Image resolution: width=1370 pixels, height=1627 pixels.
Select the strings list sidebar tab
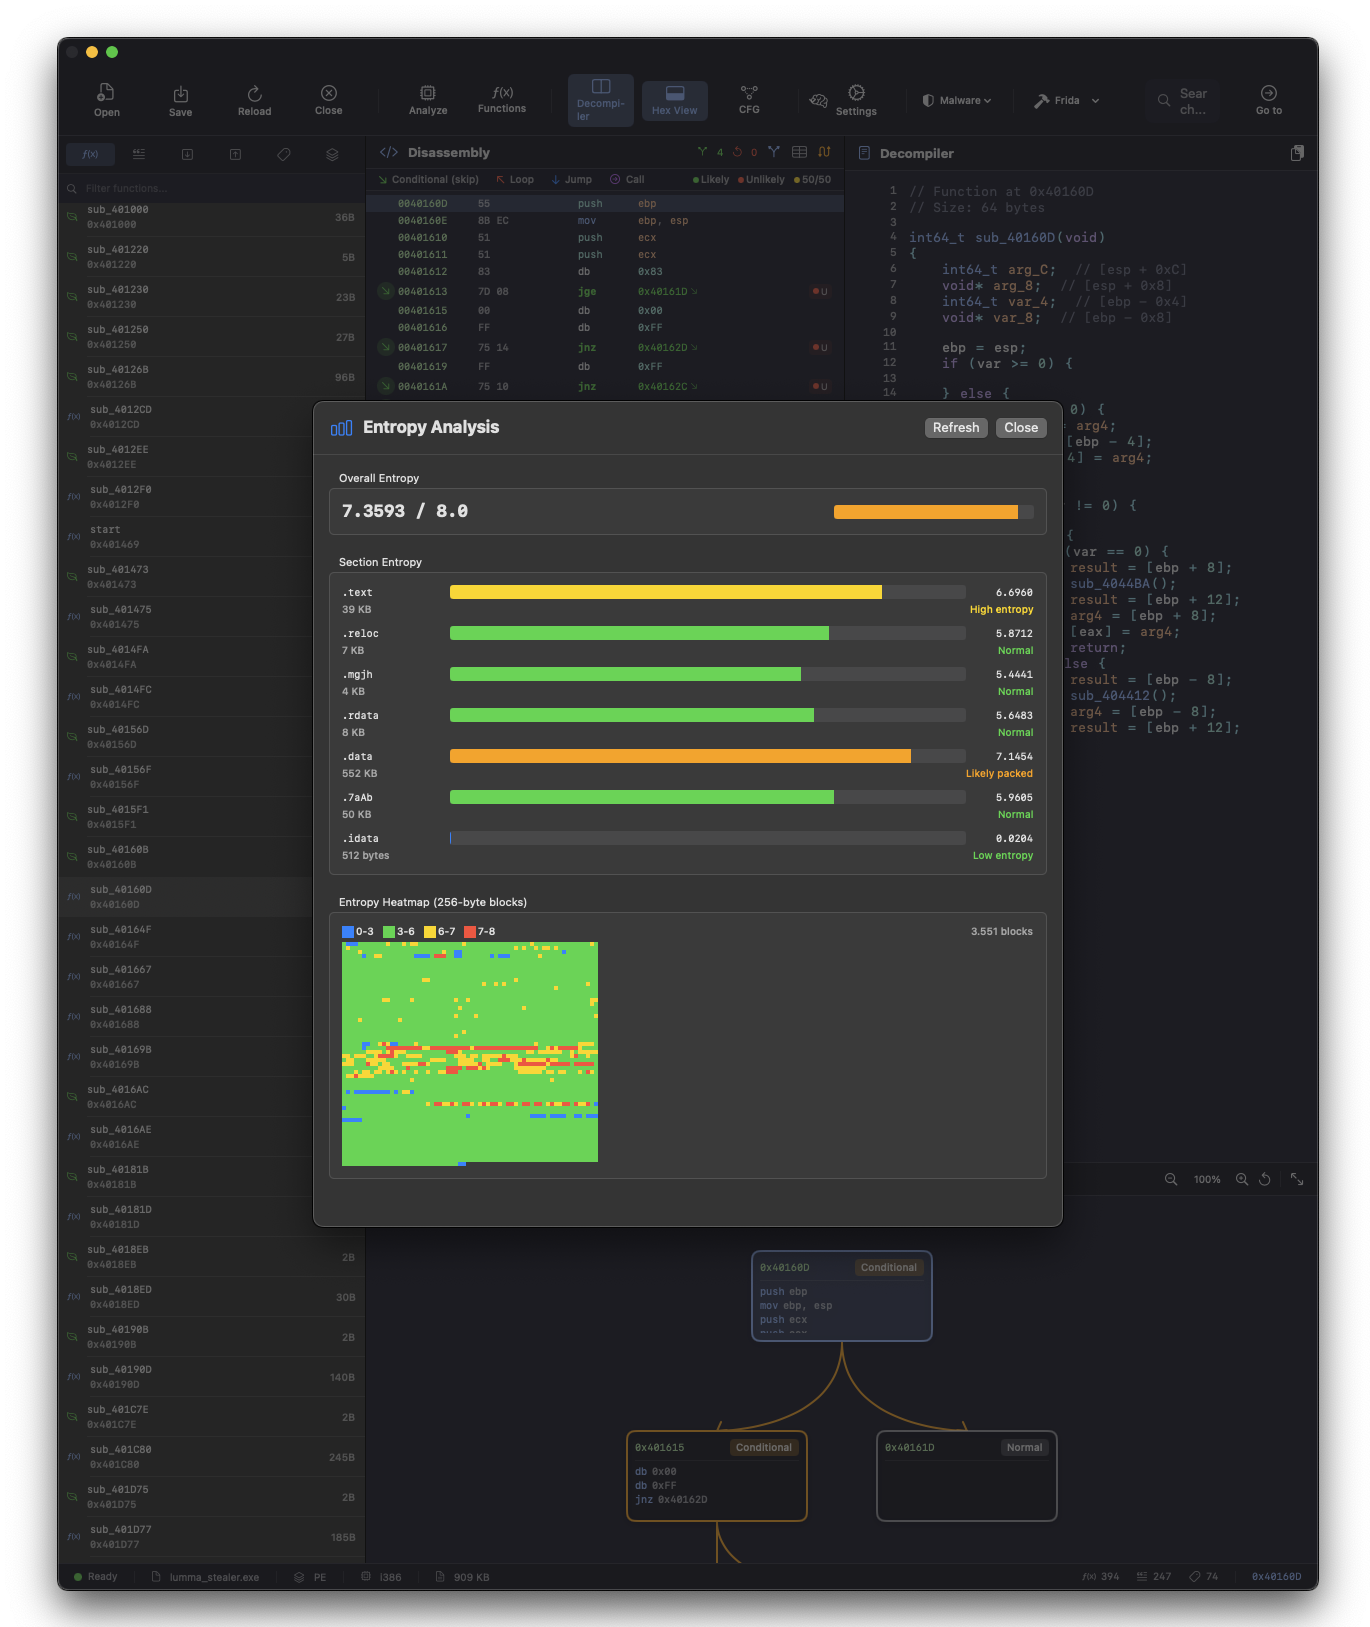point(139,154)
